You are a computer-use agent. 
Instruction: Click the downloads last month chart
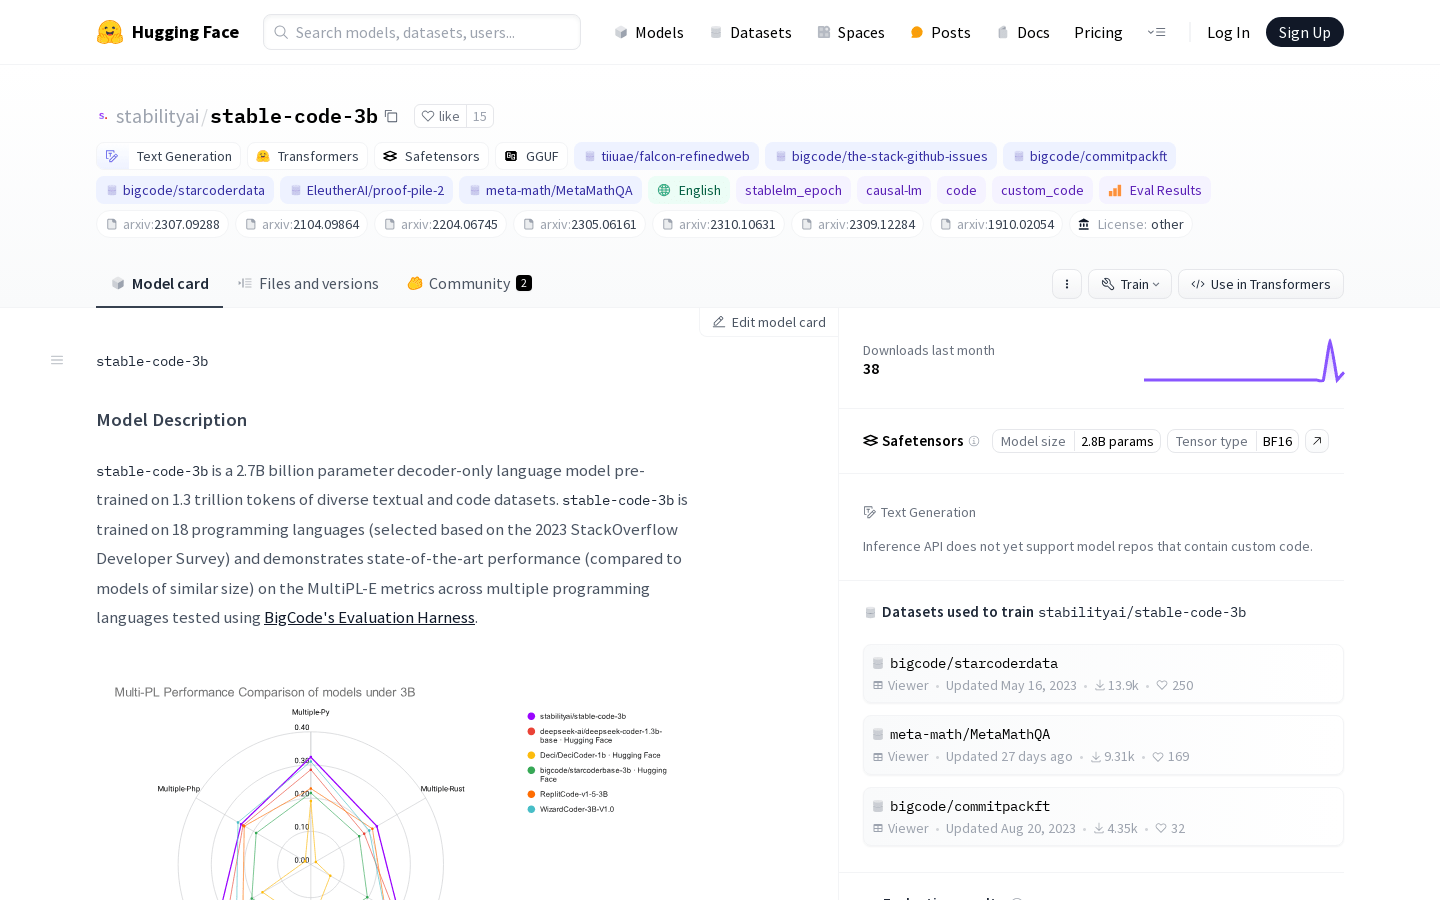click(x=1244, y=361)
